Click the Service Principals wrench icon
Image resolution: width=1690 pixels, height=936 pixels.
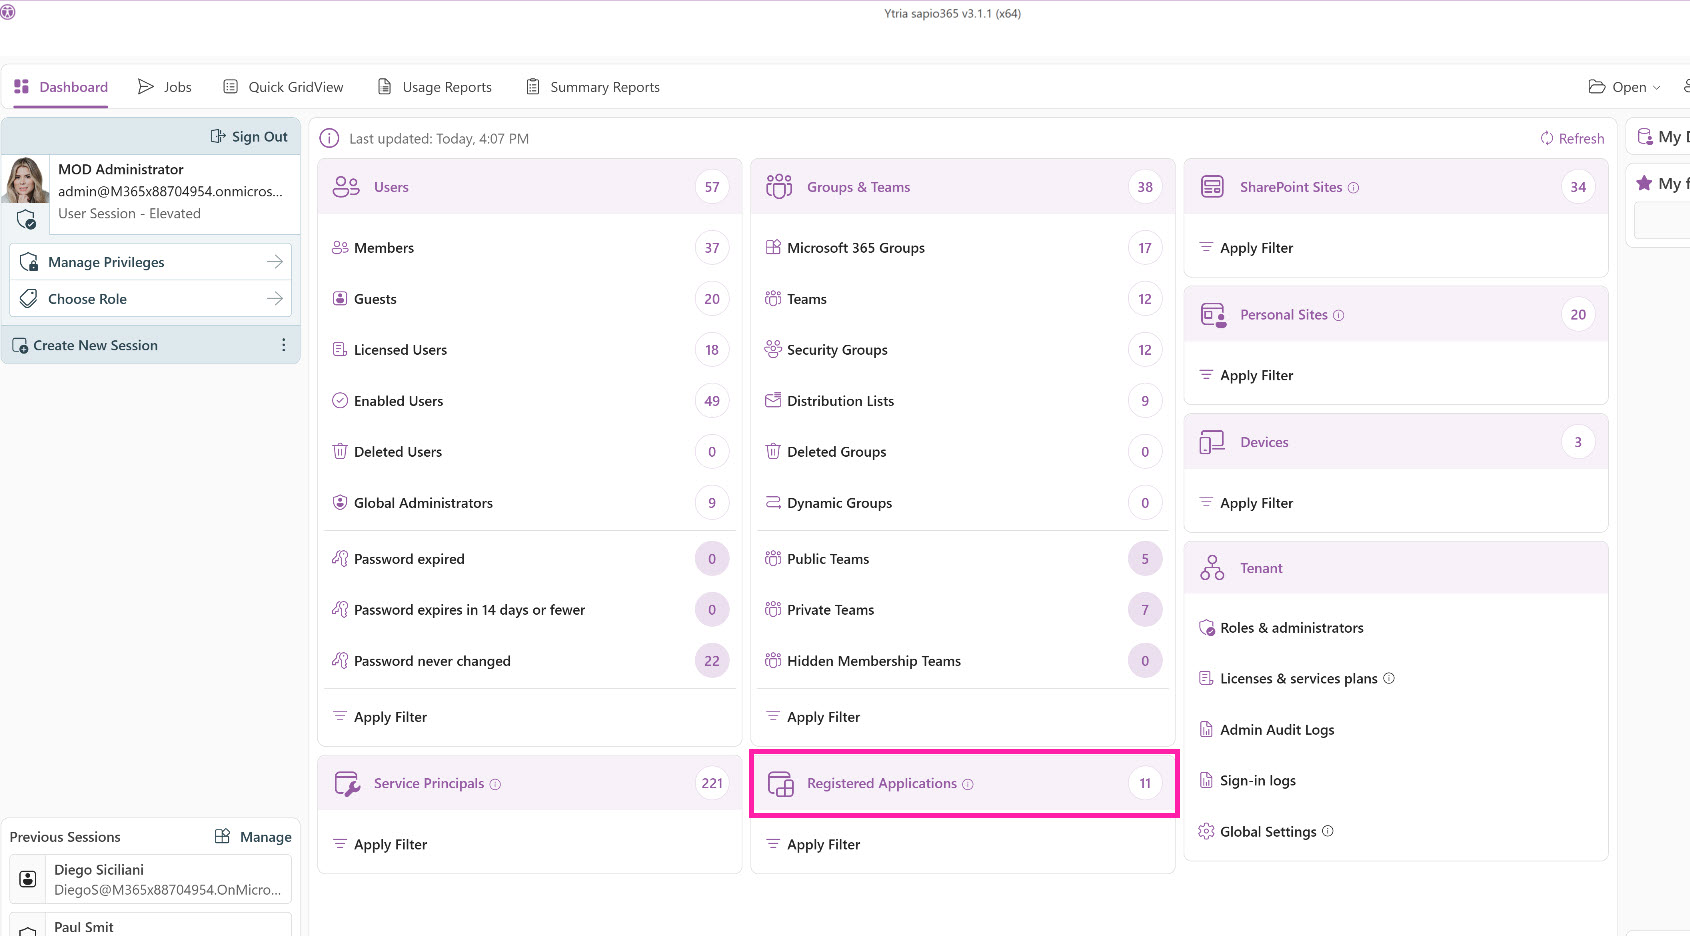point(346,784)
